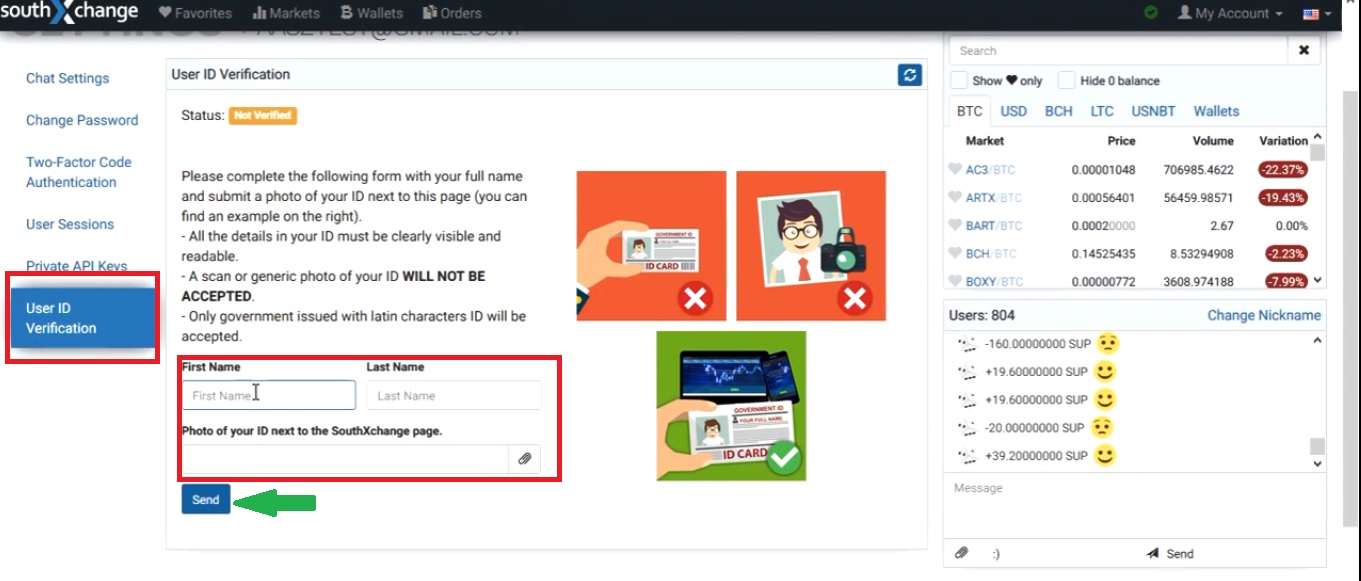This screenshot has height=581, width=1361.
Task: Click sad emoji beside -20.00000000 SUP
Action: 1102,427
